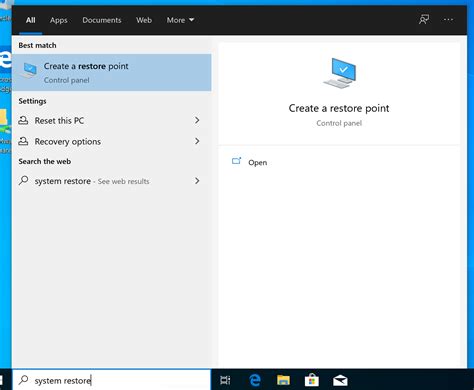
Task: Switch to the Documents tab
Action: tap(102, 20)
